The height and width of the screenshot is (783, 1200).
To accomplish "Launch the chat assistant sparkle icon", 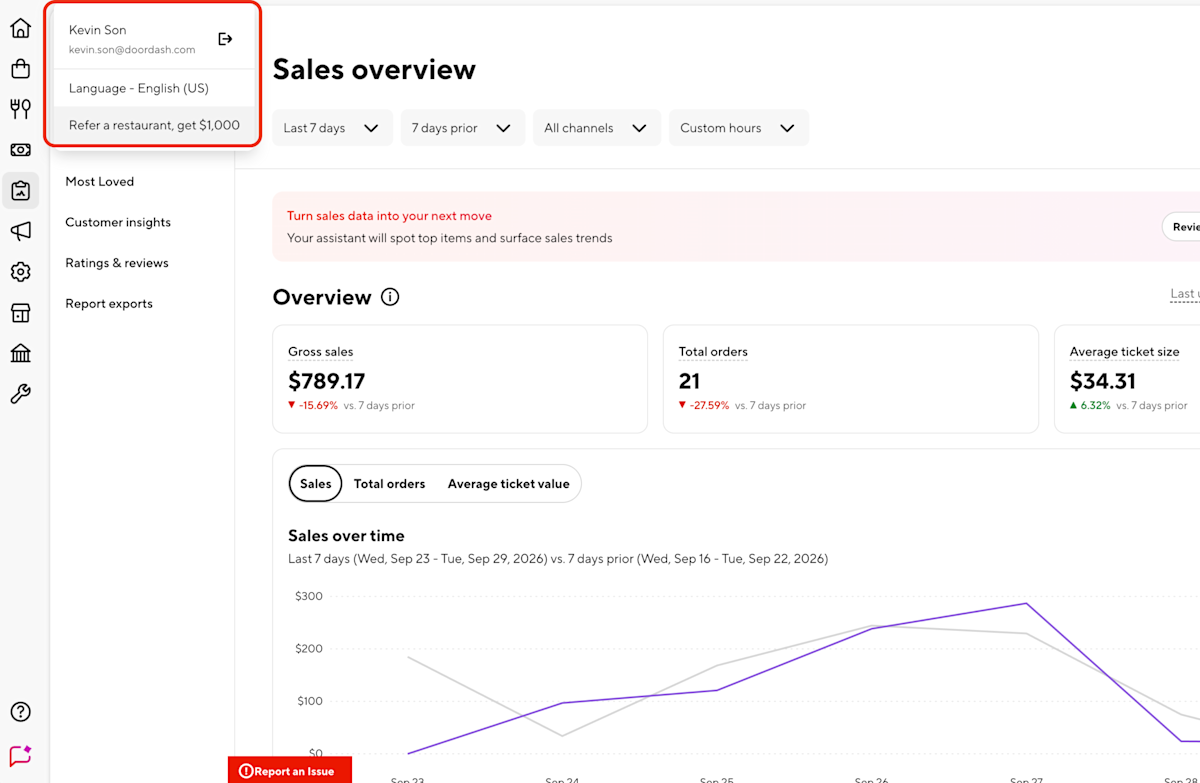I will tap(20, 756).
